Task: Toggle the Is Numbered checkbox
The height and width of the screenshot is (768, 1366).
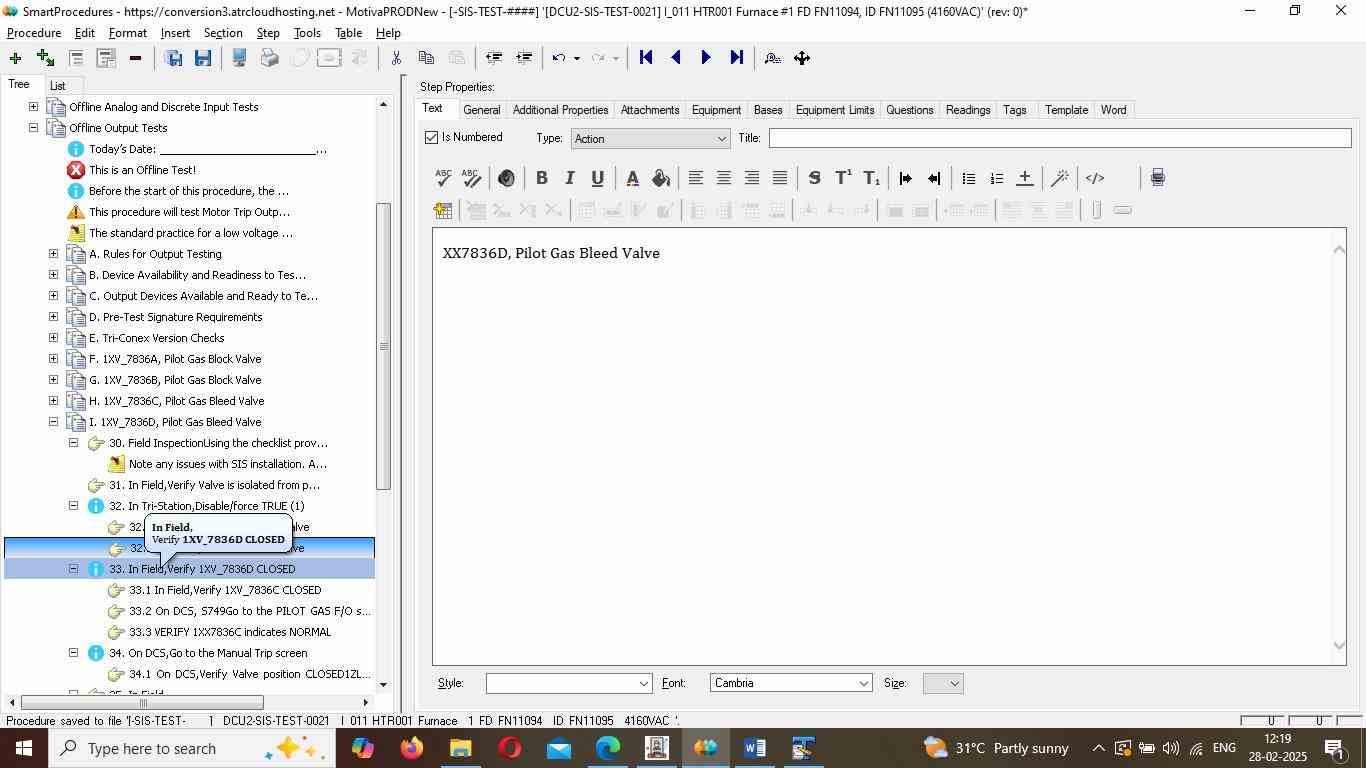Action: pos(431,137)
